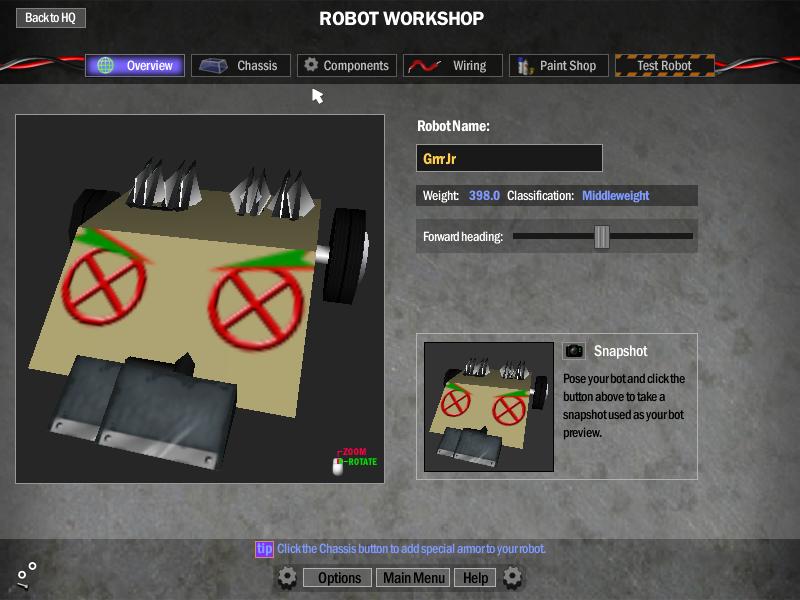The image size is (800, 600).
Task: Take a snapshot with the camera icon
Action: [x=574, y=351]
